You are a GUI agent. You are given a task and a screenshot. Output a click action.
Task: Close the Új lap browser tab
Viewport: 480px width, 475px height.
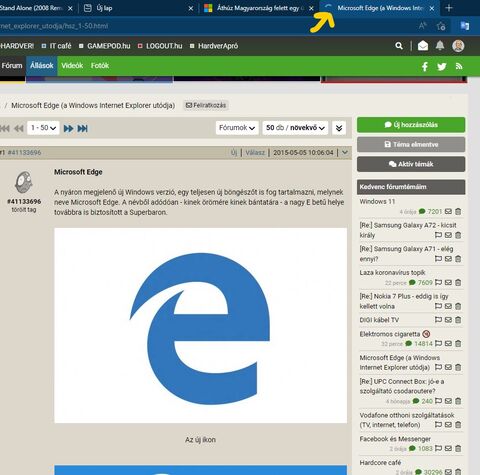pos(191,8)
